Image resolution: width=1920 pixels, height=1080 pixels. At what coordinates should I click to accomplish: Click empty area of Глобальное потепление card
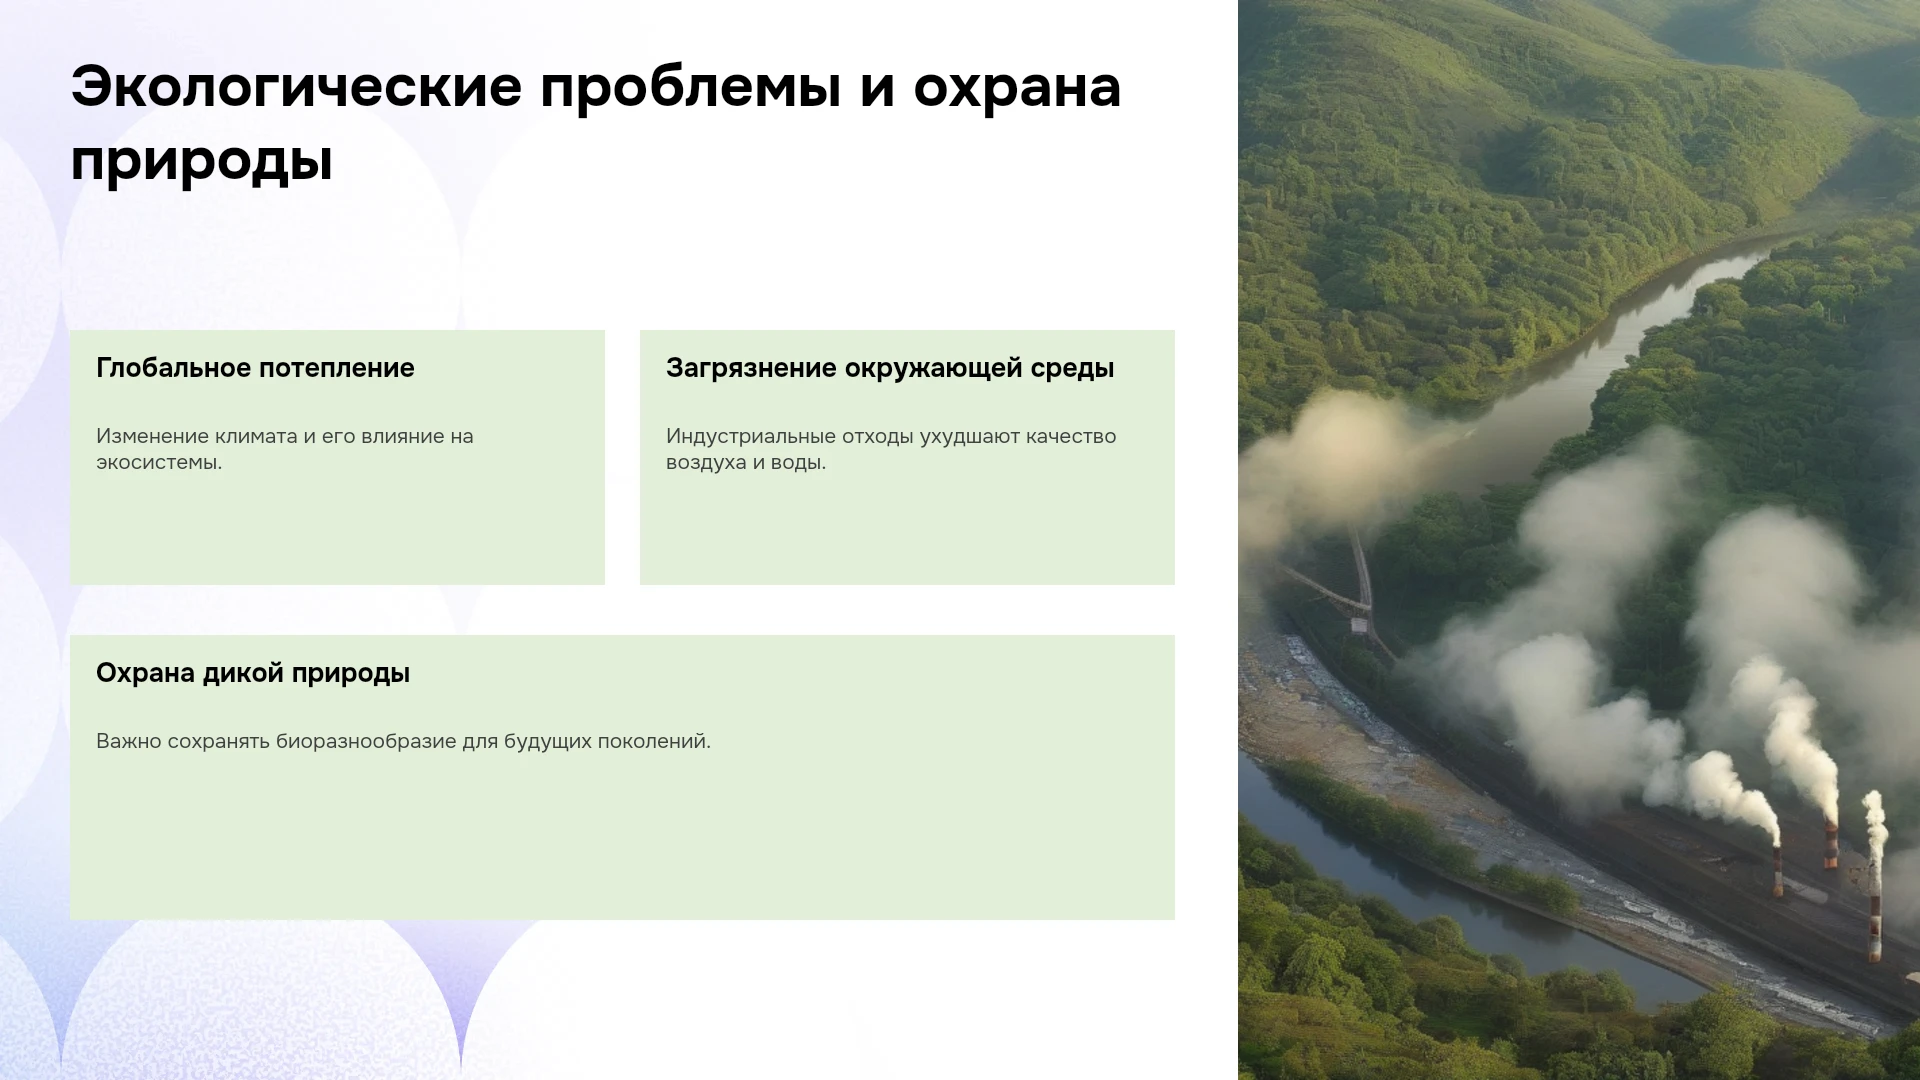(337, 530)
